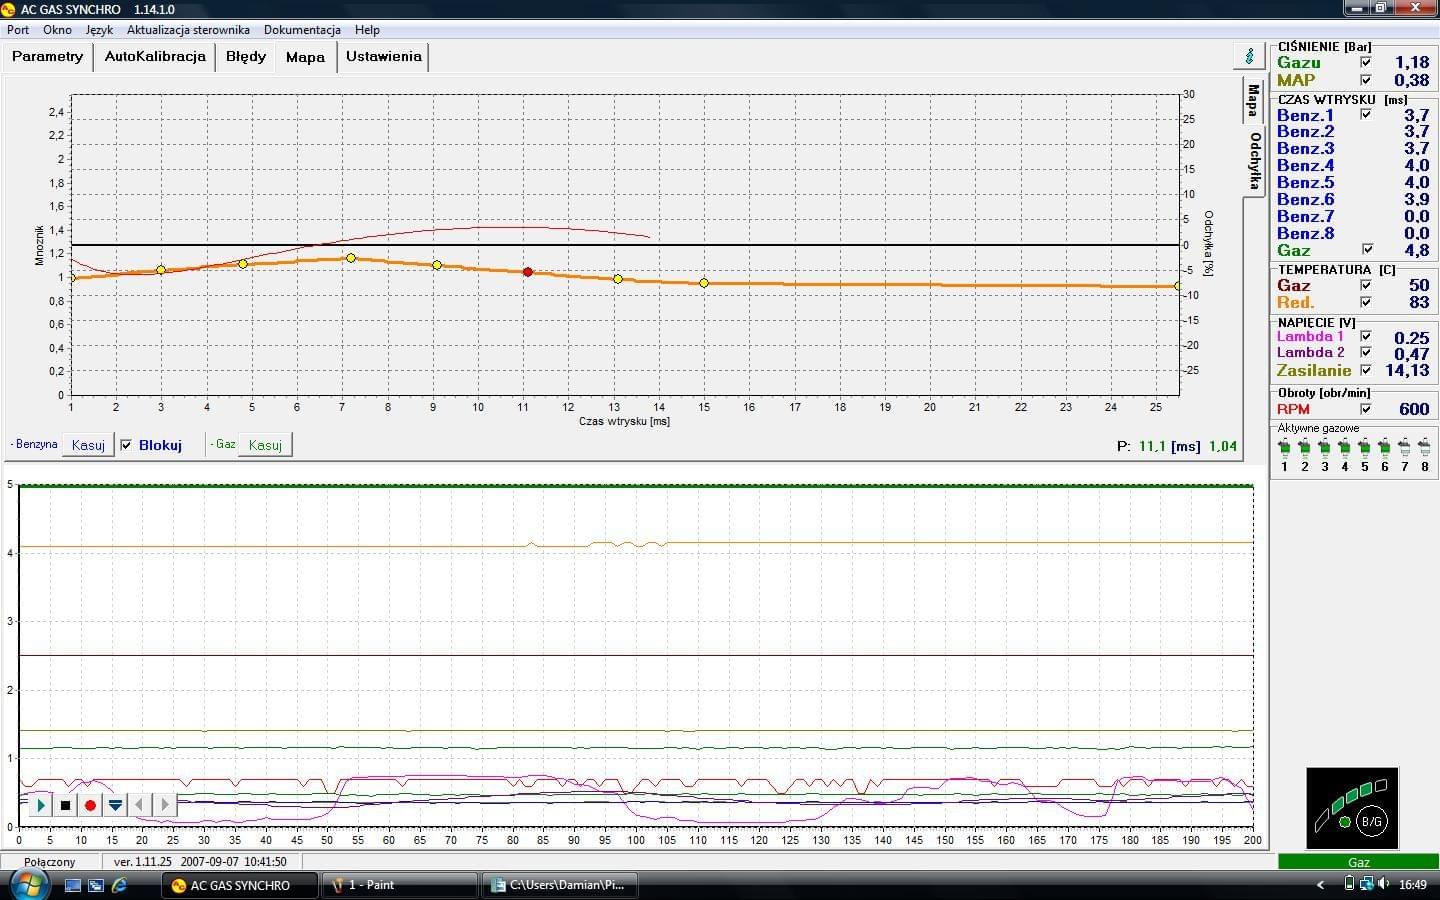Image resolution: width=1440 pixels, height=900 pixels.
Task: Expand hidden system tray icons arrow
Action: pos(1320,885)
